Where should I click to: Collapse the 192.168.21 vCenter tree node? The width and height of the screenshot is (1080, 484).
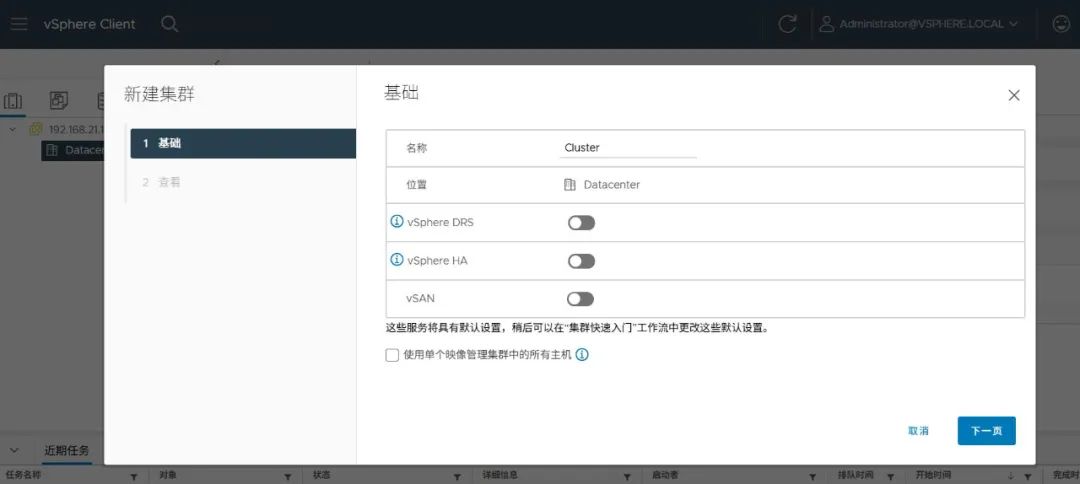(12, 129)
